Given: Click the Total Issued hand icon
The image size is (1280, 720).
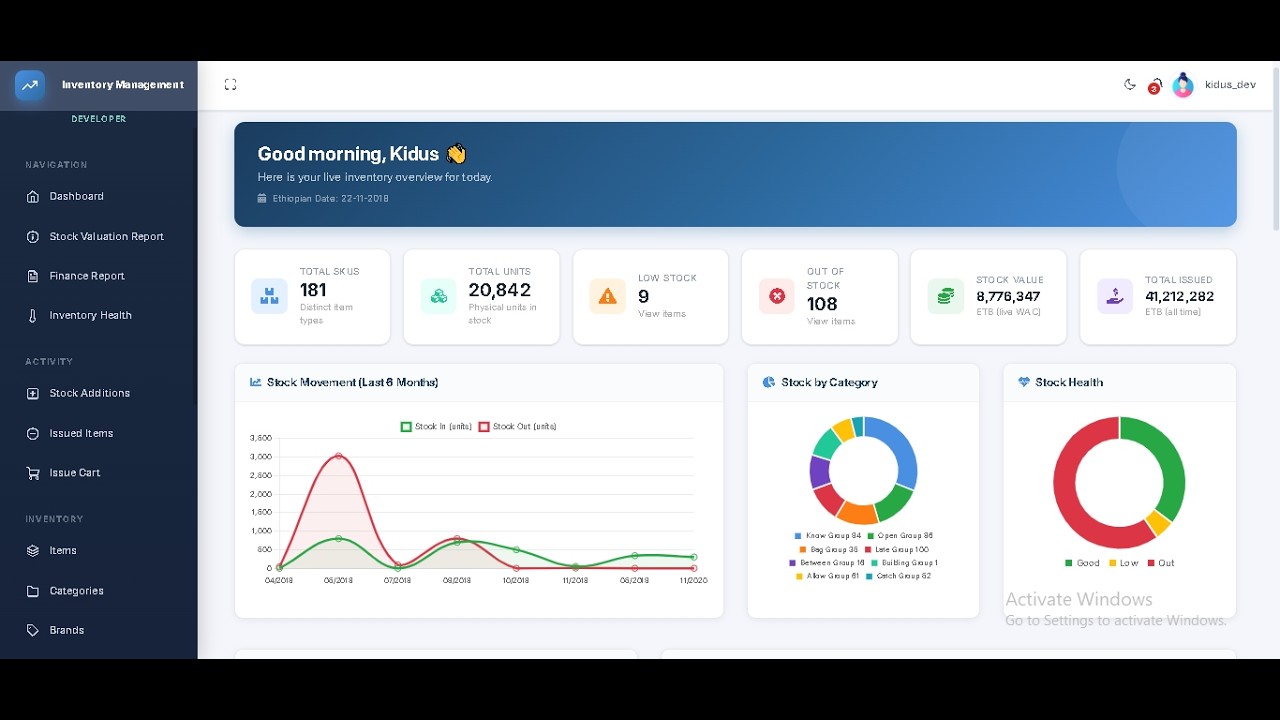Looking at the screenshot, I should pos(1115,297).
